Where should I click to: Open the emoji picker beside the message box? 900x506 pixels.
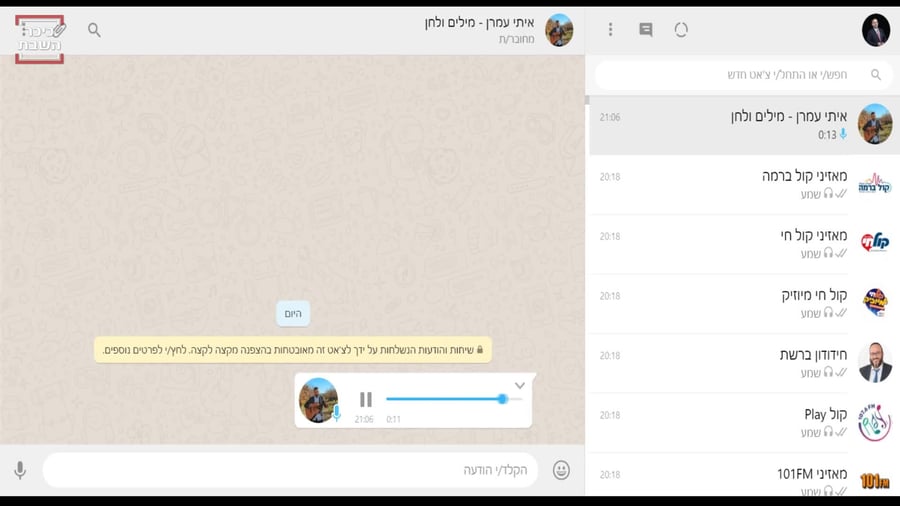[561, 470]
